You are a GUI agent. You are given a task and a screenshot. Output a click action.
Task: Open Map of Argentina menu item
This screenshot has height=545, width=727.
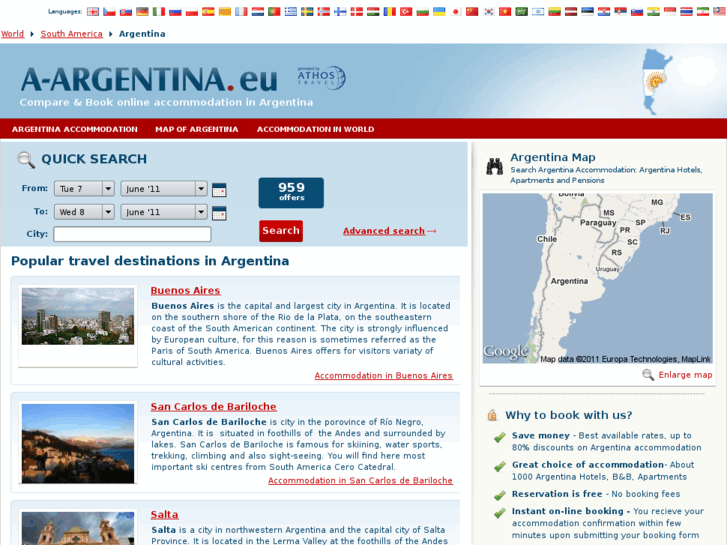pos(197,129)
